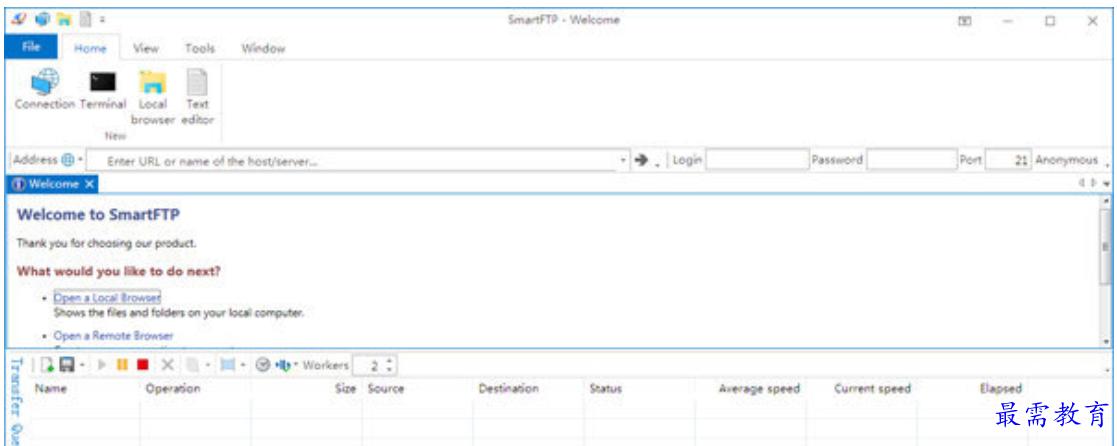This screenshot has height=446, width=1117.
Task: Toggle the Anonymous login option
Action: (x=1066, y=160)
